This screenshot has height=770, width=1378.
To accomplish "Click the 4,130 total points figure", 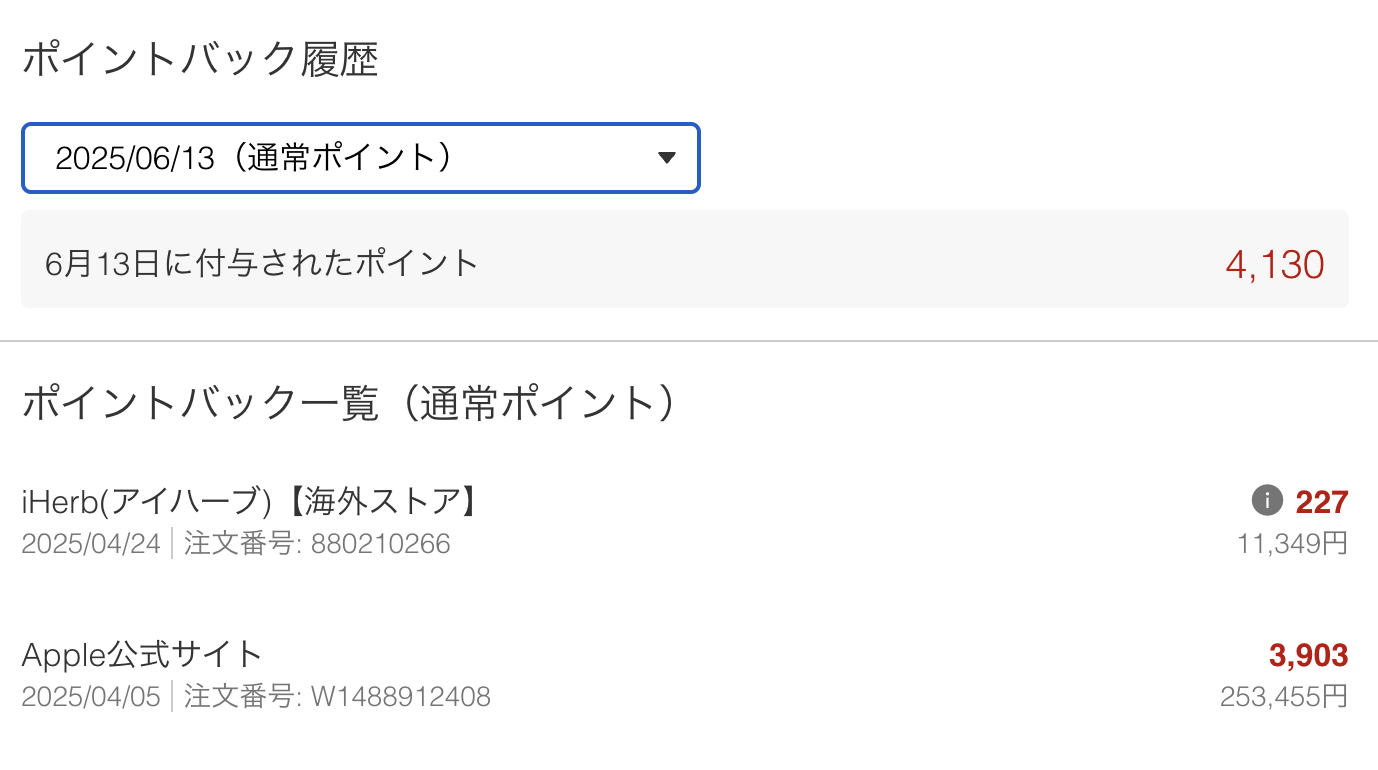I will [1274, 265].
